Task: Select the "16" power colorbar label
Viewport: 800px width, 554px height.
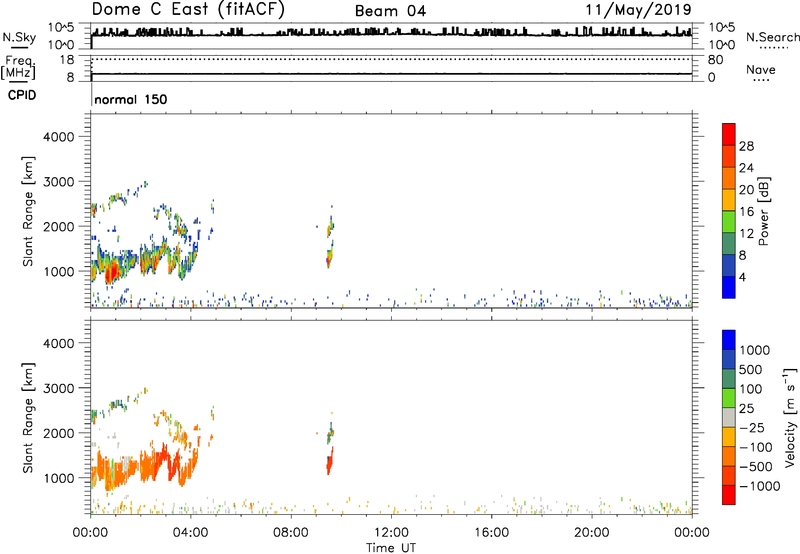Action: tap(746, 212)
